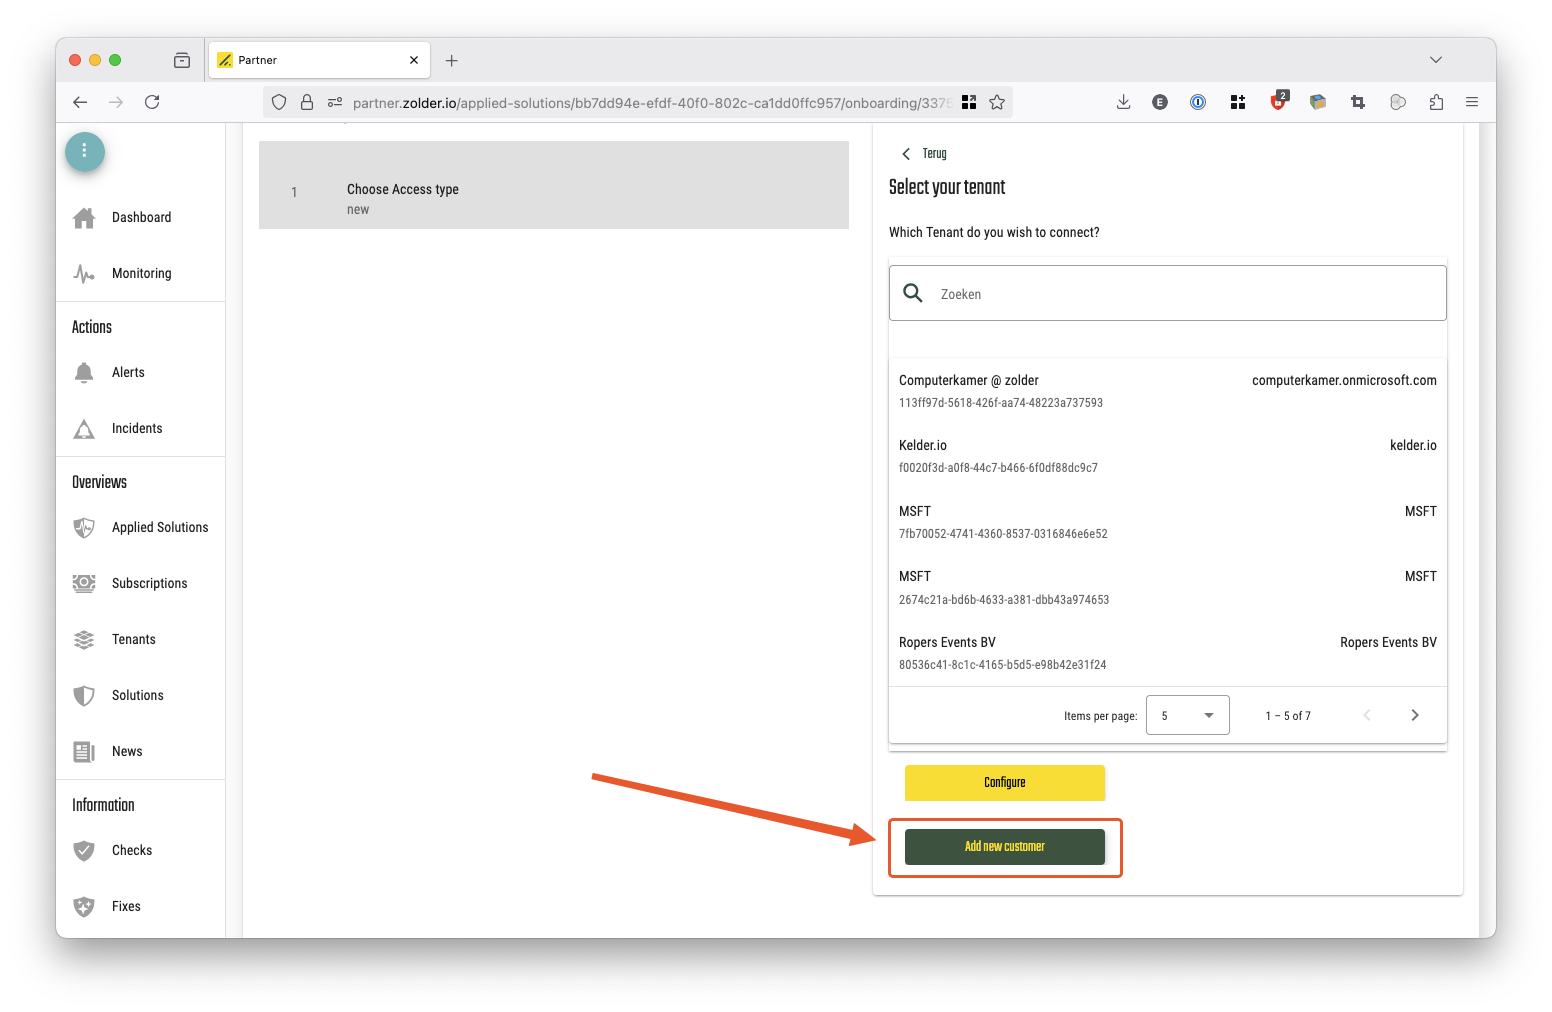Screen dimensions: 1552x1012
Task: Open Tenants layers icon
Action: [84, 640]
